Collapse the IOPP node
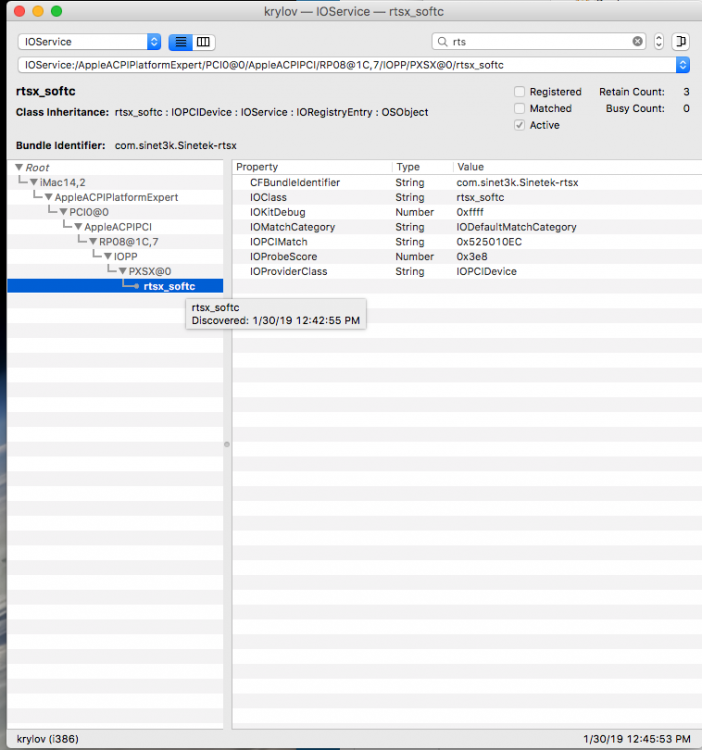The image size is (702, 750). (x=108, y=256)
